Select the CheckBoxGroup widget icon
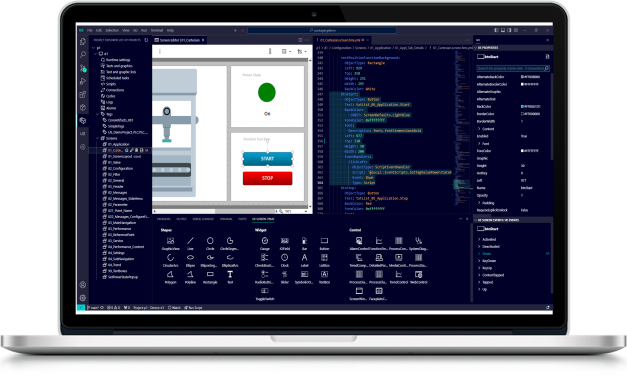627x376 pixels. tap(265, 258)
